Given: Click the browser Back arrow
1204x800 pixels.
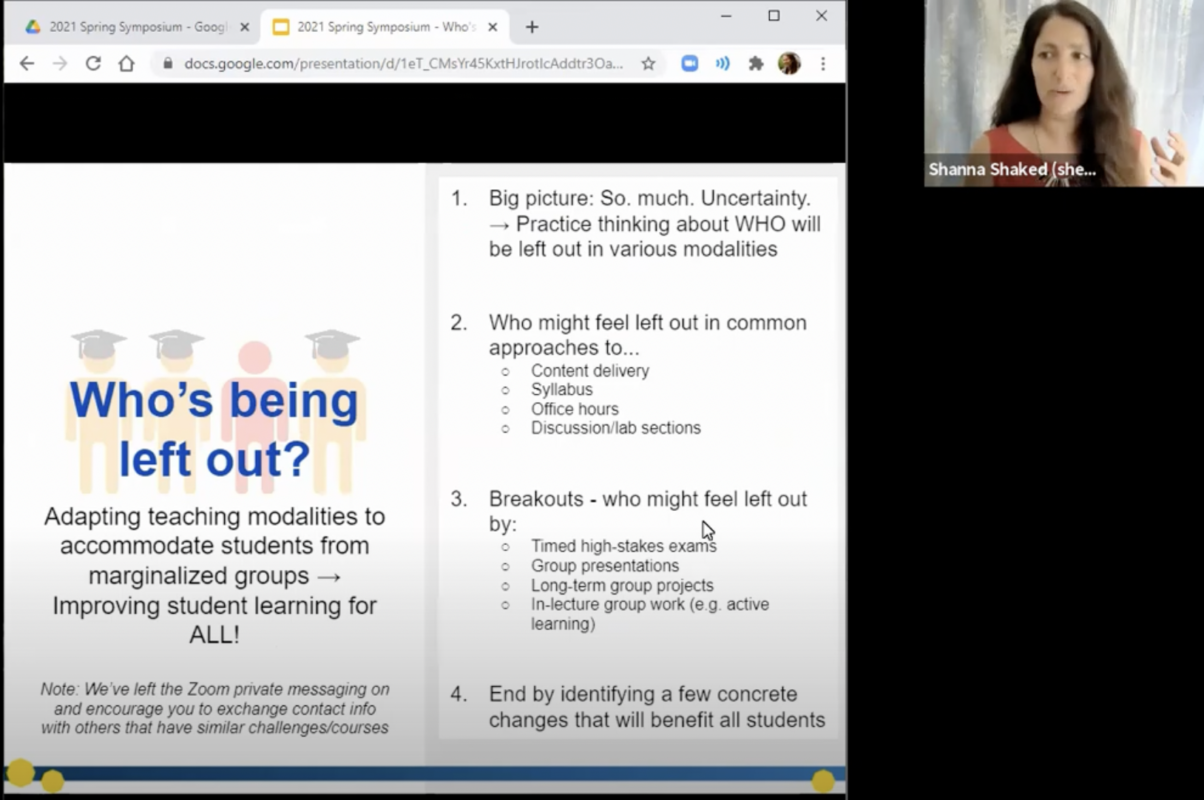Looking at the screenshot, I should (27, 64).
